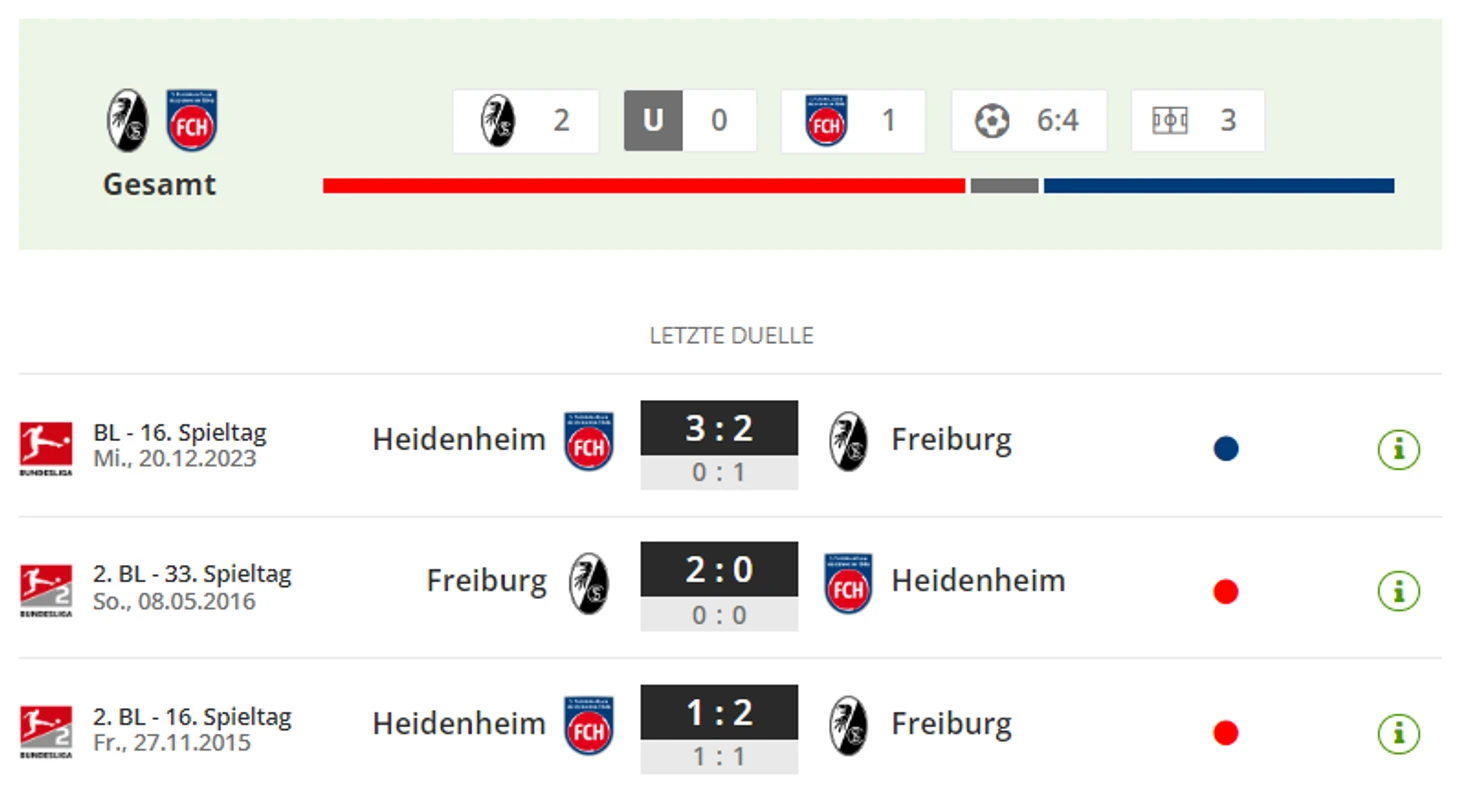Screen dimensions: 1460x796
Task: Click the blue Heidenheim wins bar segment
Action: point(1218,186)
